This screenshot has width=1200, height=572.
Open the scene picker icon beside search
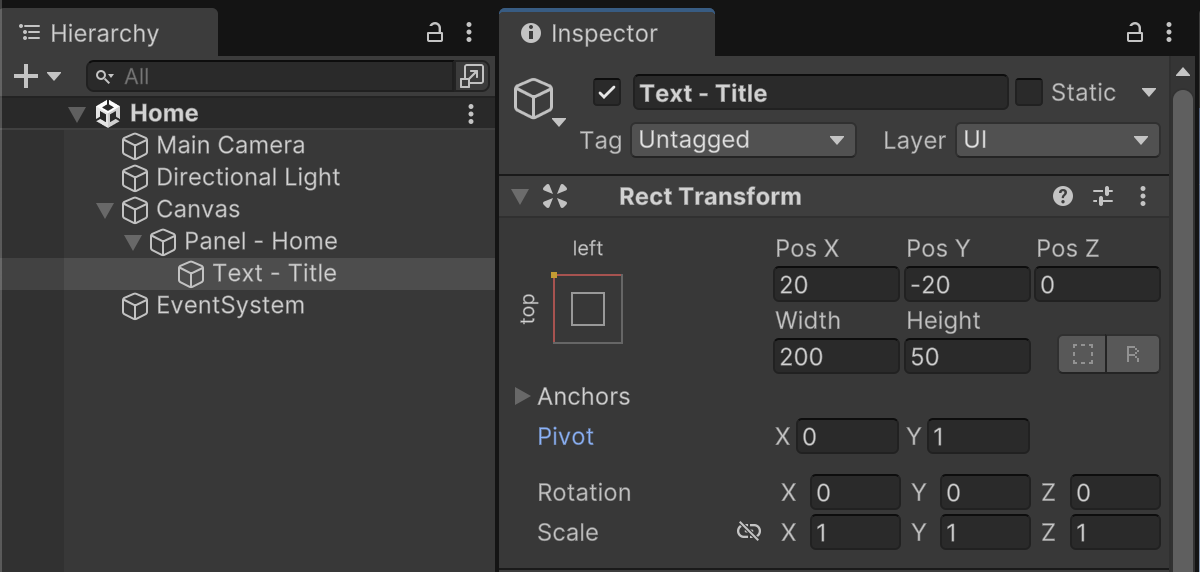pos(471,76)
